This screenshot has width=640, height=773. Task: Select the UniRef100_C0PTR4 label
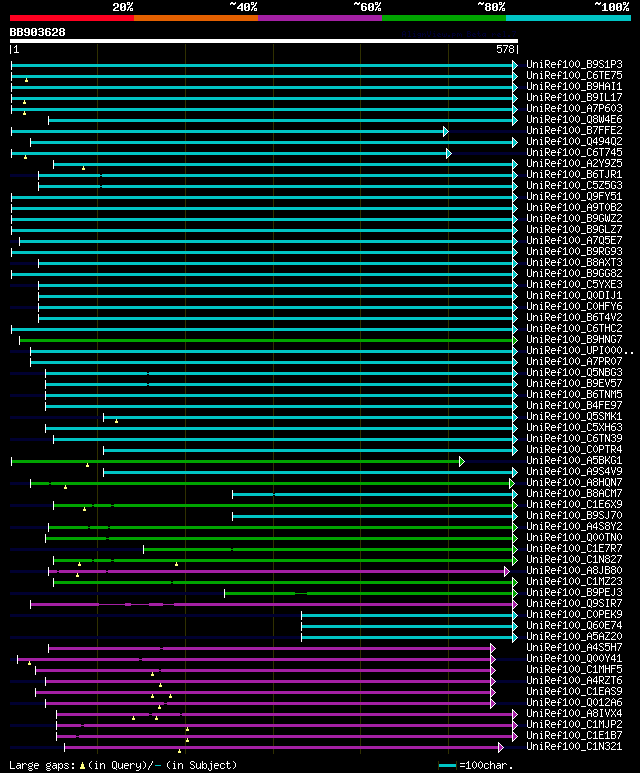click(x=574, y=450)
